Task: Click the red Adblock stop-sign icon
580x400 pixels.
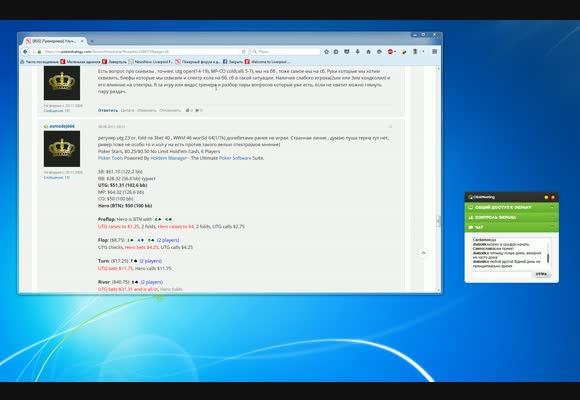Action: click(390, 52)
